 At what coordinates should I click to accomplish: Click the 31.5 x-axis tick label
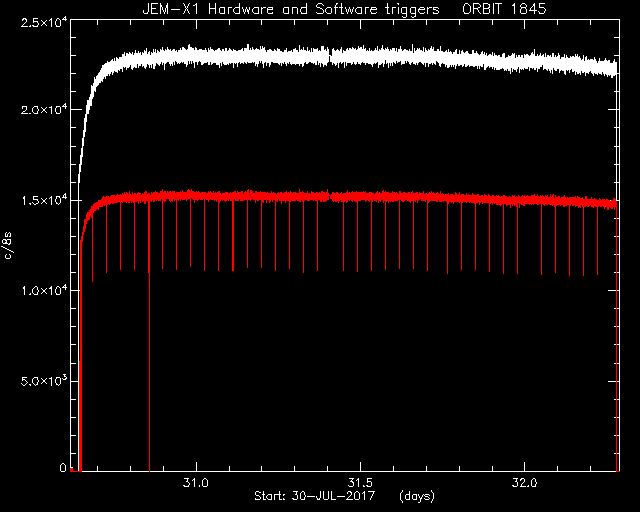click(x=360, y=483)
